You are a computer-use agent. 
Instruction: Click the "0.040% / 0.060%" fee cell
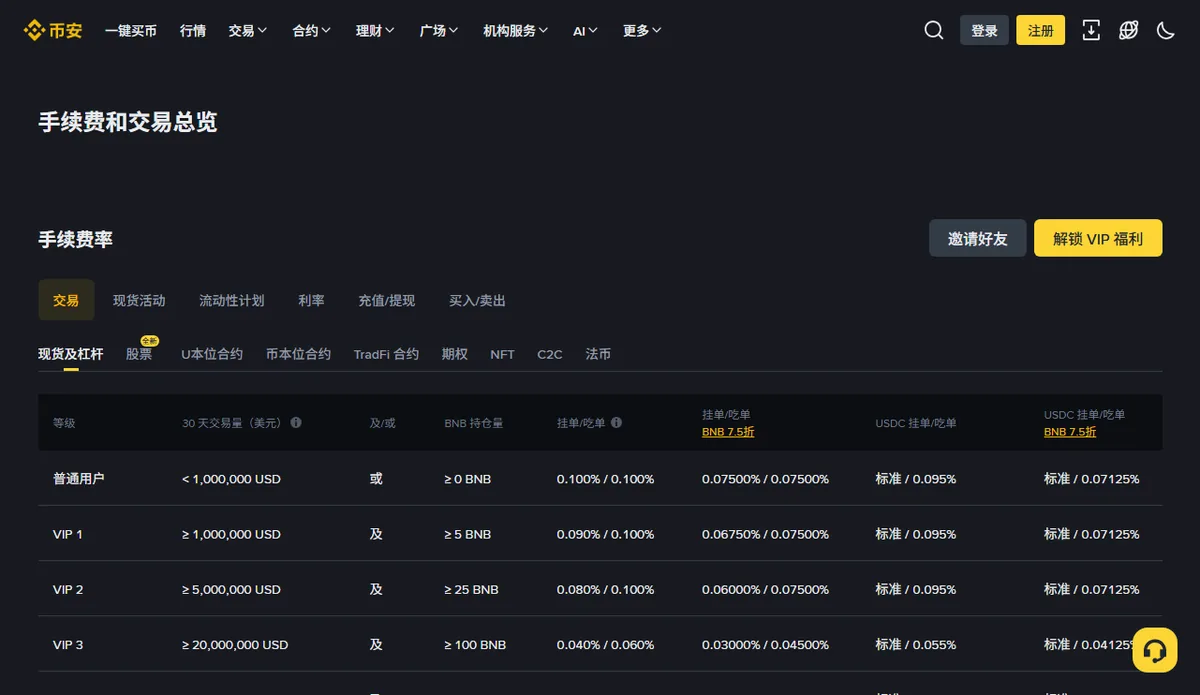coord(605,645)
